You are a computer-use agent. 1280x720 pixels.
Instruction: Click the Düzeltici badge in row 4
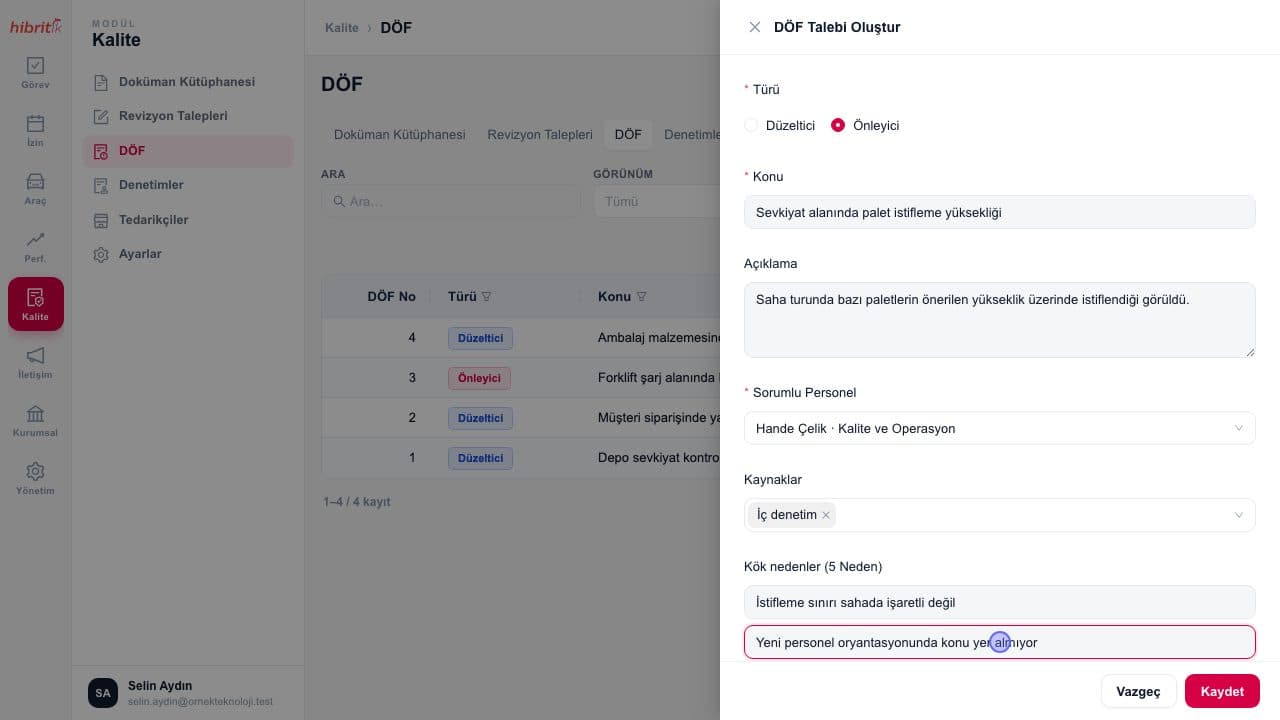coord(480,338)
